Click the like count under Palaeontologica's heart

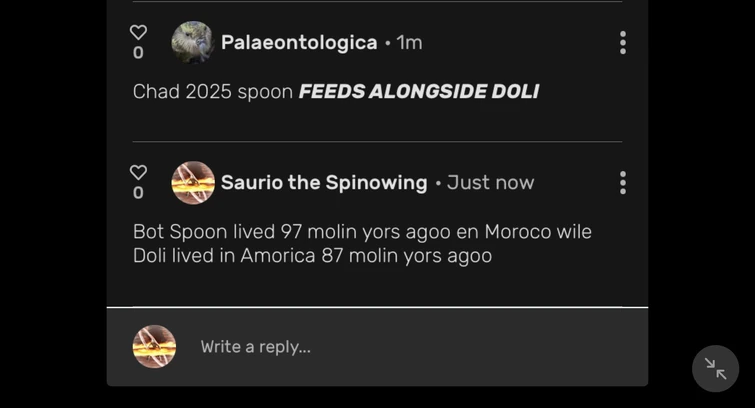(138, 53)
